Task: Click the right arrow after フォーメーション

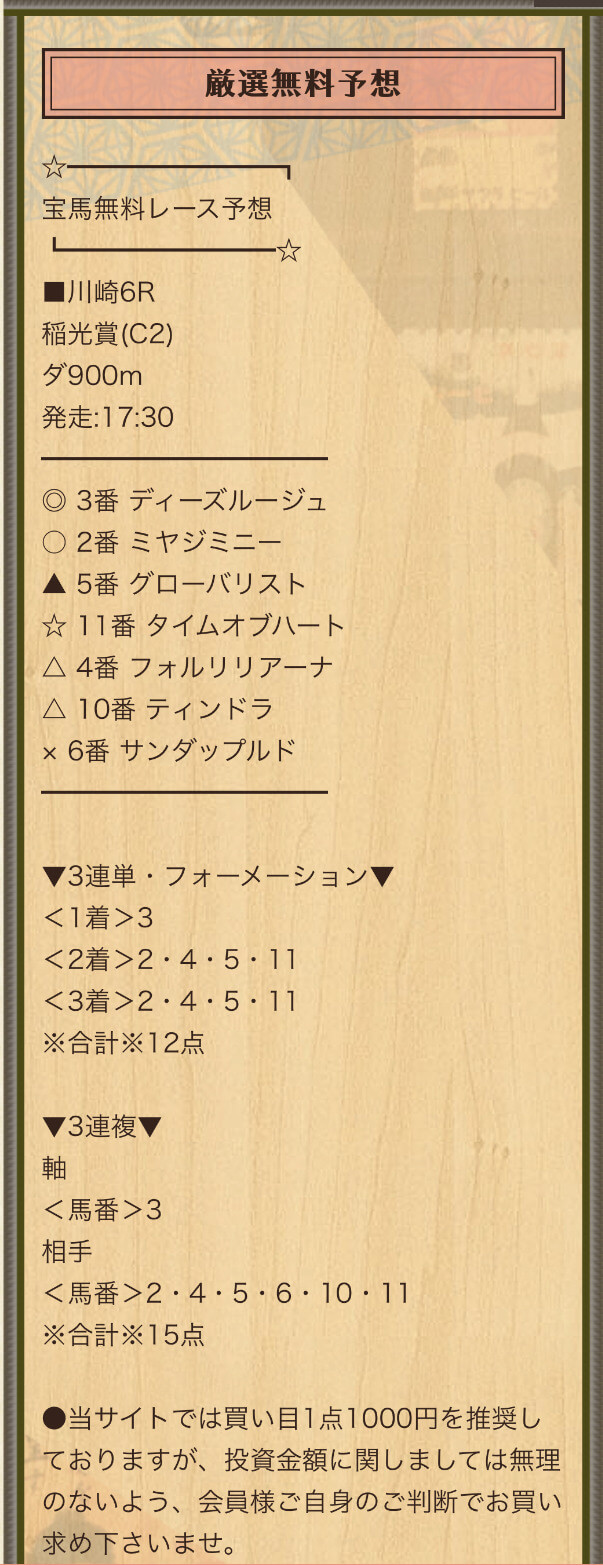Action: pos(382,877)
